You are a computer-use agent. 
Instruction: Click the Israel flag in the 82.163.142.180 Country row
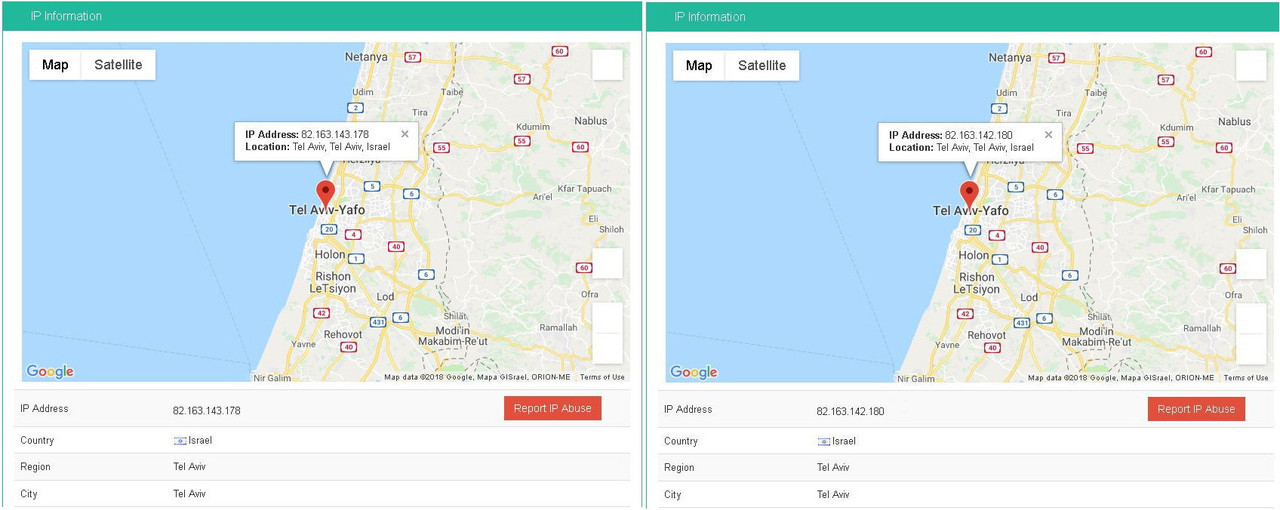point(824,441)
